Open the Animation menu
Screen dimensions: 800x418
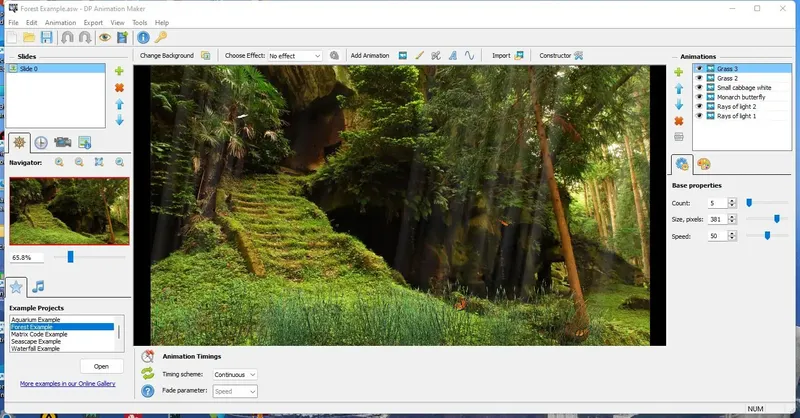point(60,22)
